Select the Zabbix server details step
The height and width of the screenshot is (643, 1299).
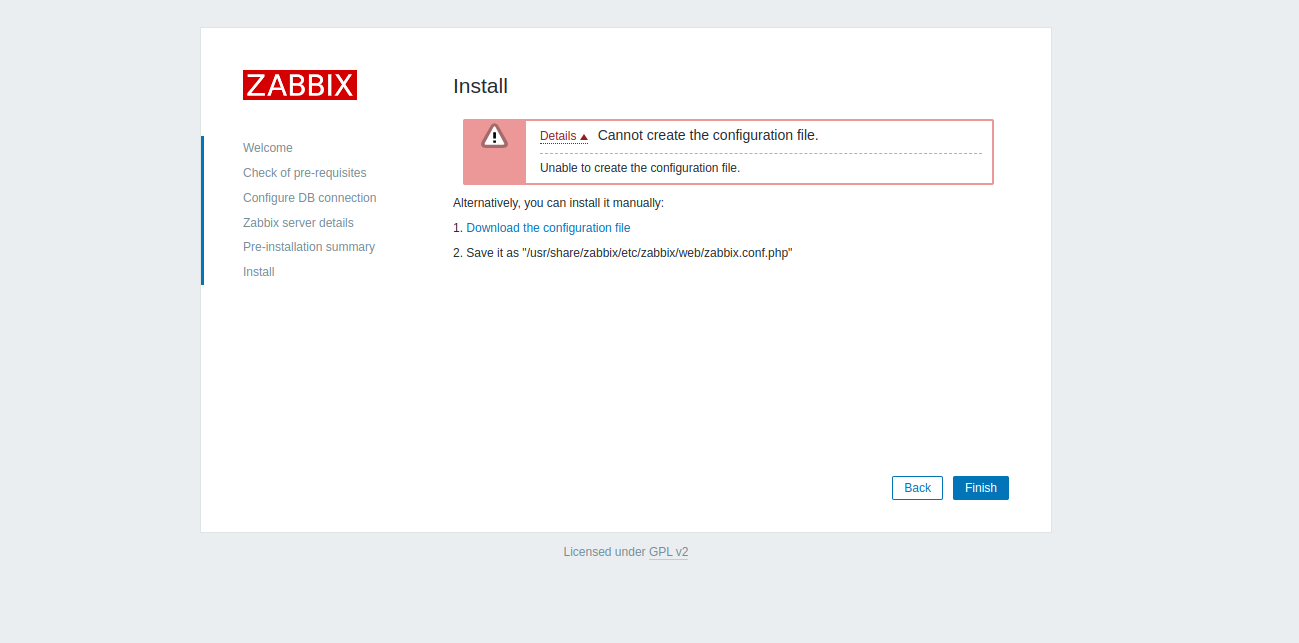click(298, 223)
